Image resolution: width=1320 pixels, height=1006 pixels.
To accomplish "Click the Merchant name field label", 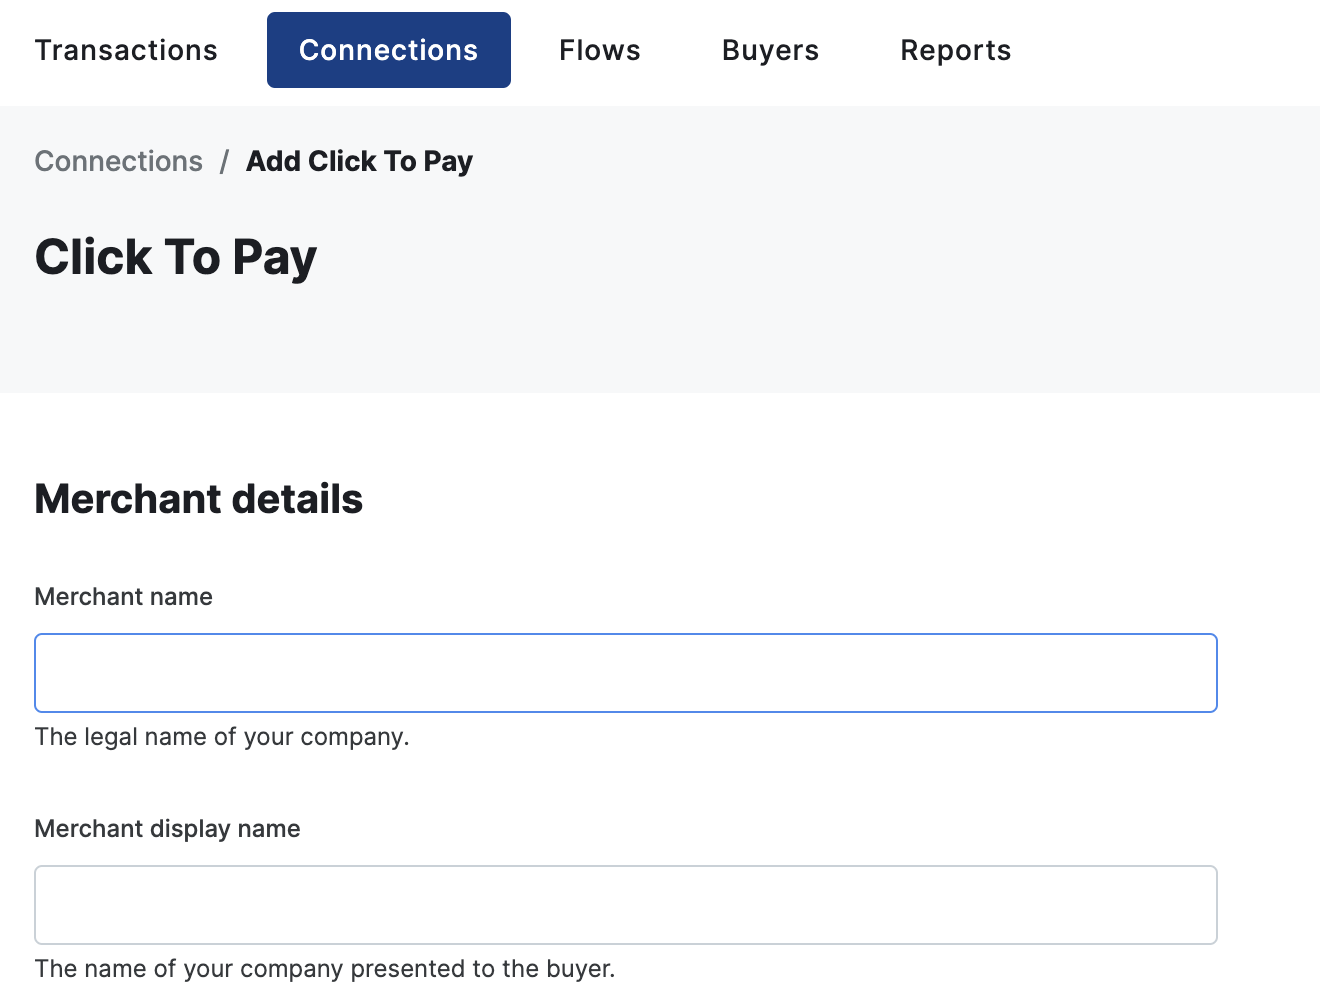I will (123, 596).
